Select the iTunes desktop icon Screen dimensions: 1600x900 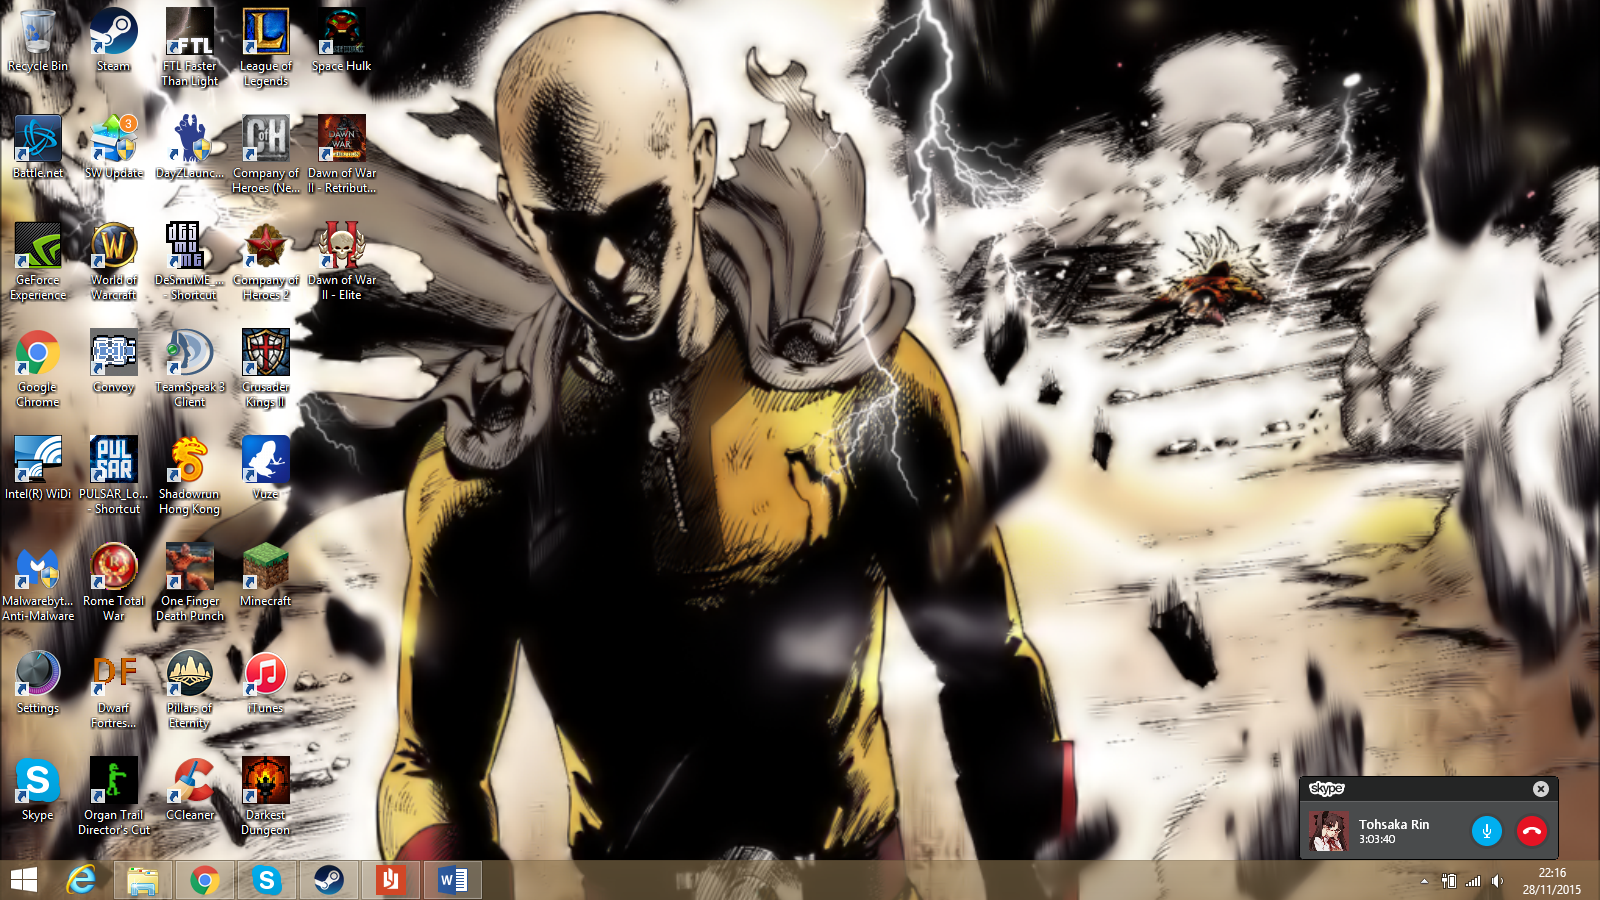click(265, 682)
